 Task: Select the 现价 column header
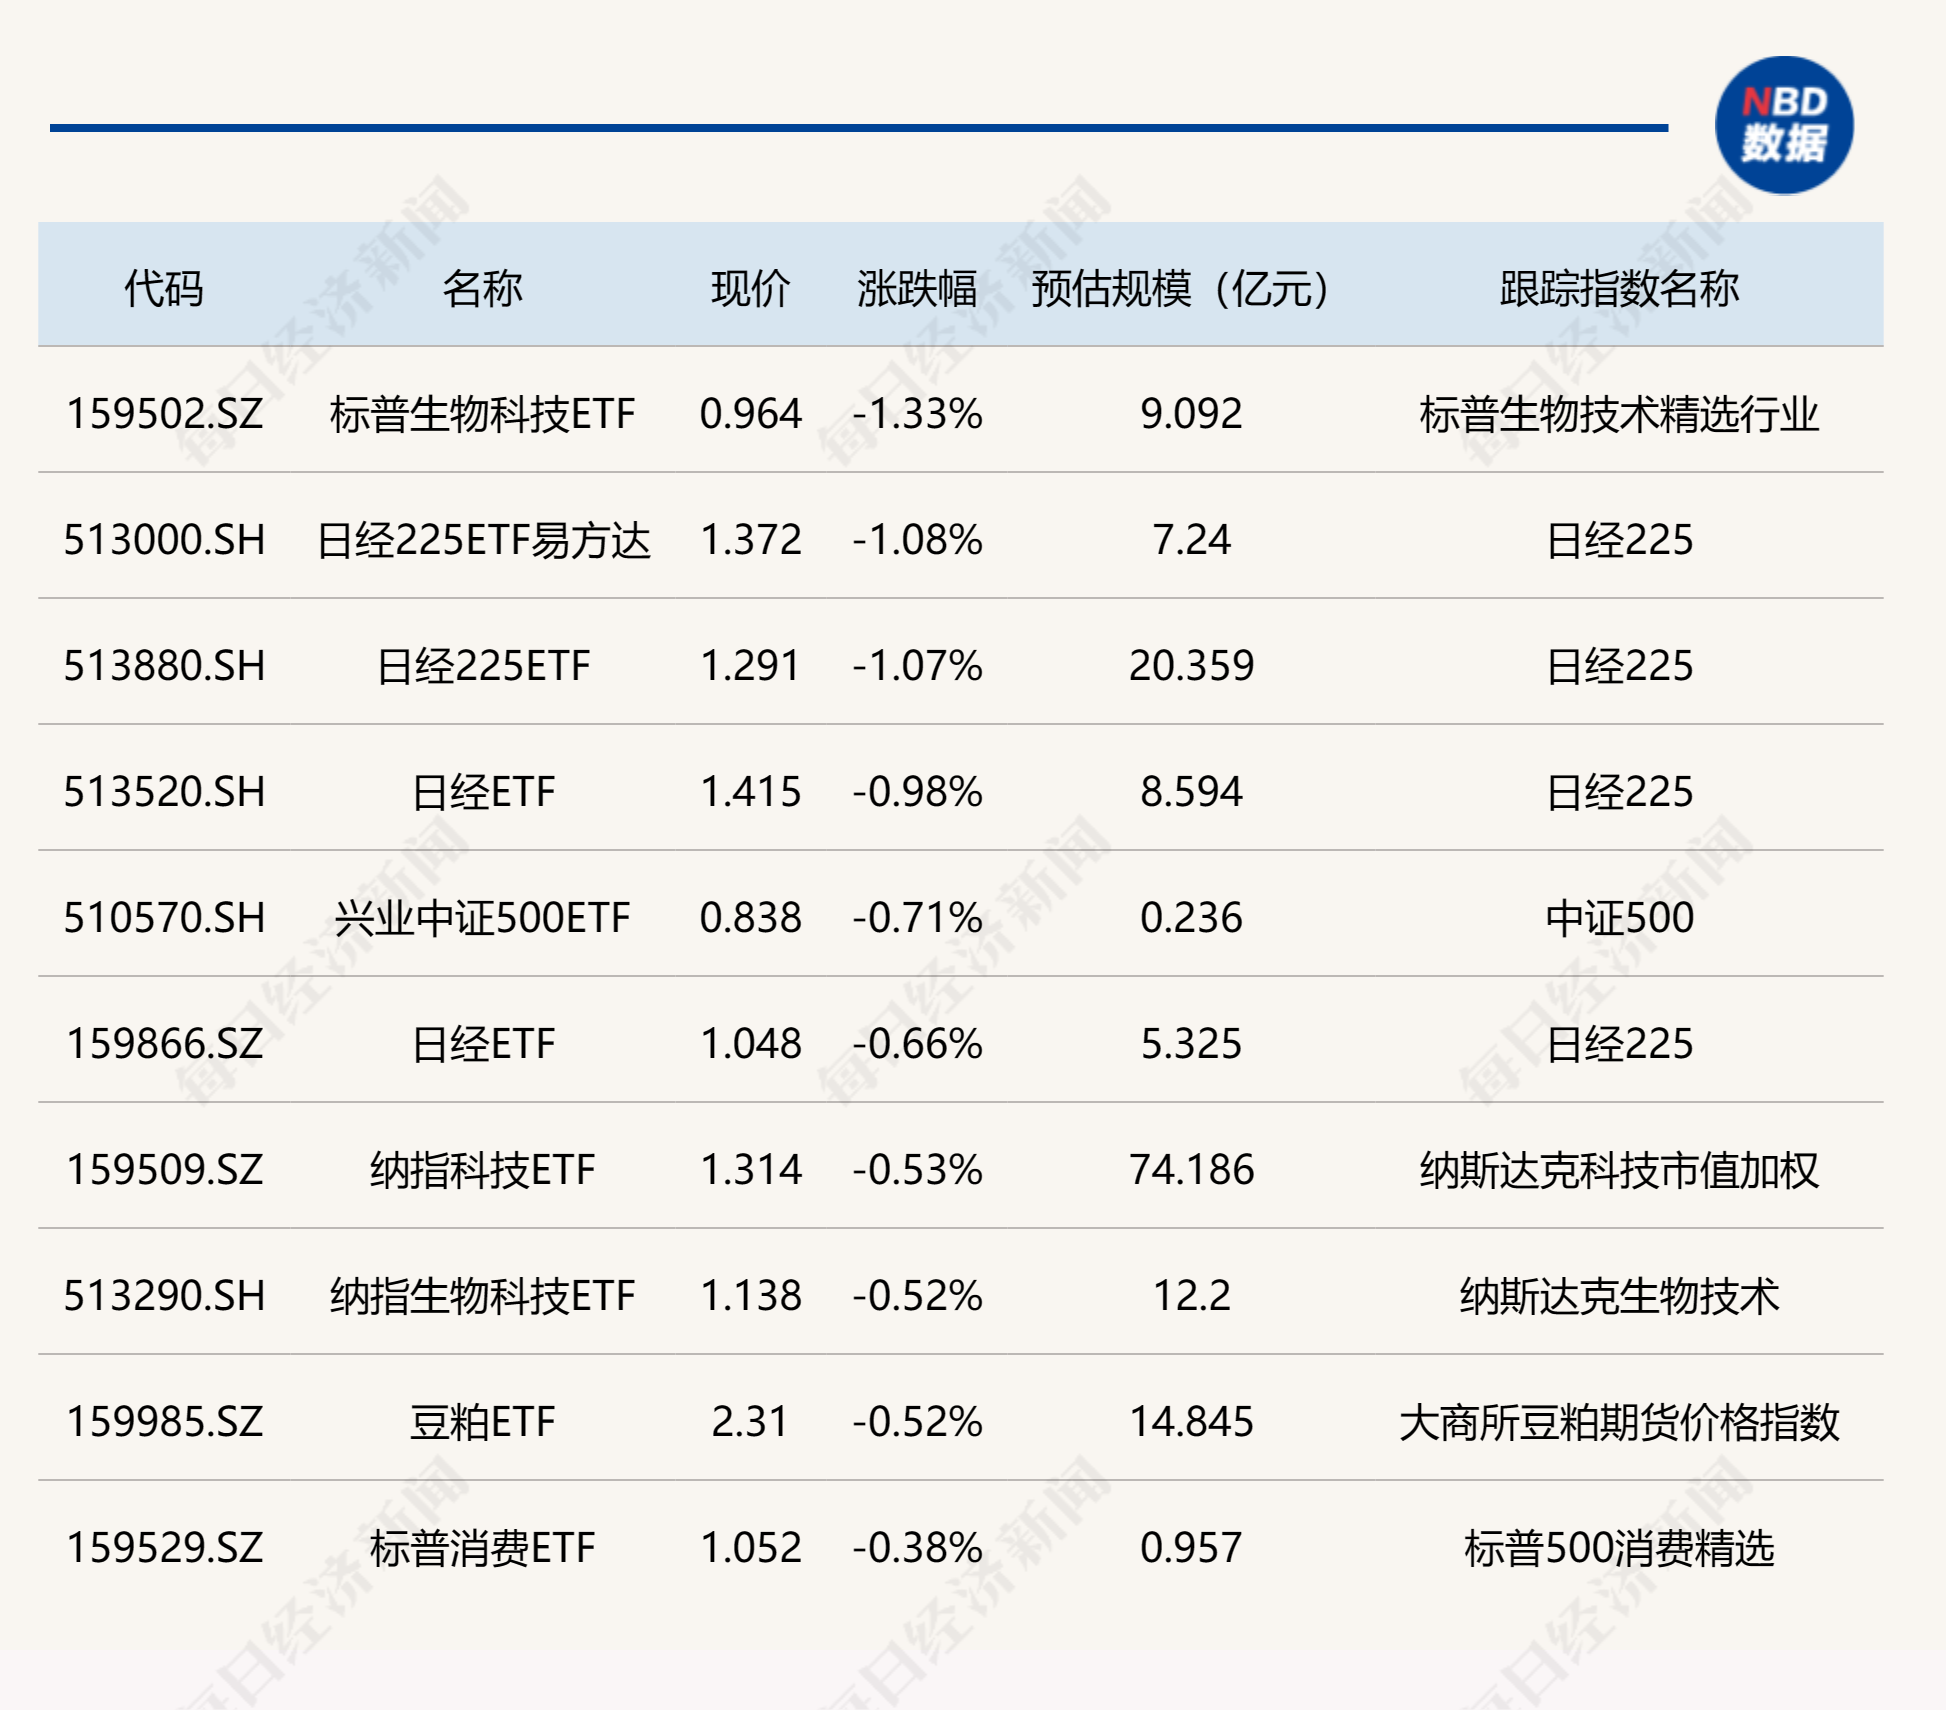coord(751,289)
